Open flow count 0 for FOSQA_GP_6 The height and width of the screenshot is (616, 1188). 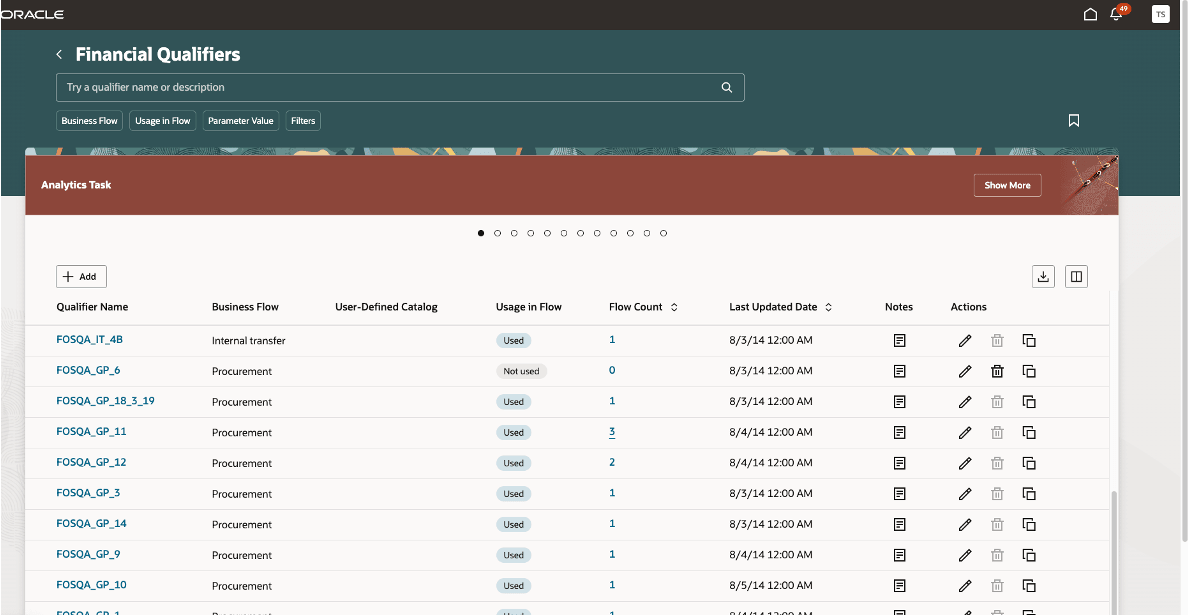[612, 371]
